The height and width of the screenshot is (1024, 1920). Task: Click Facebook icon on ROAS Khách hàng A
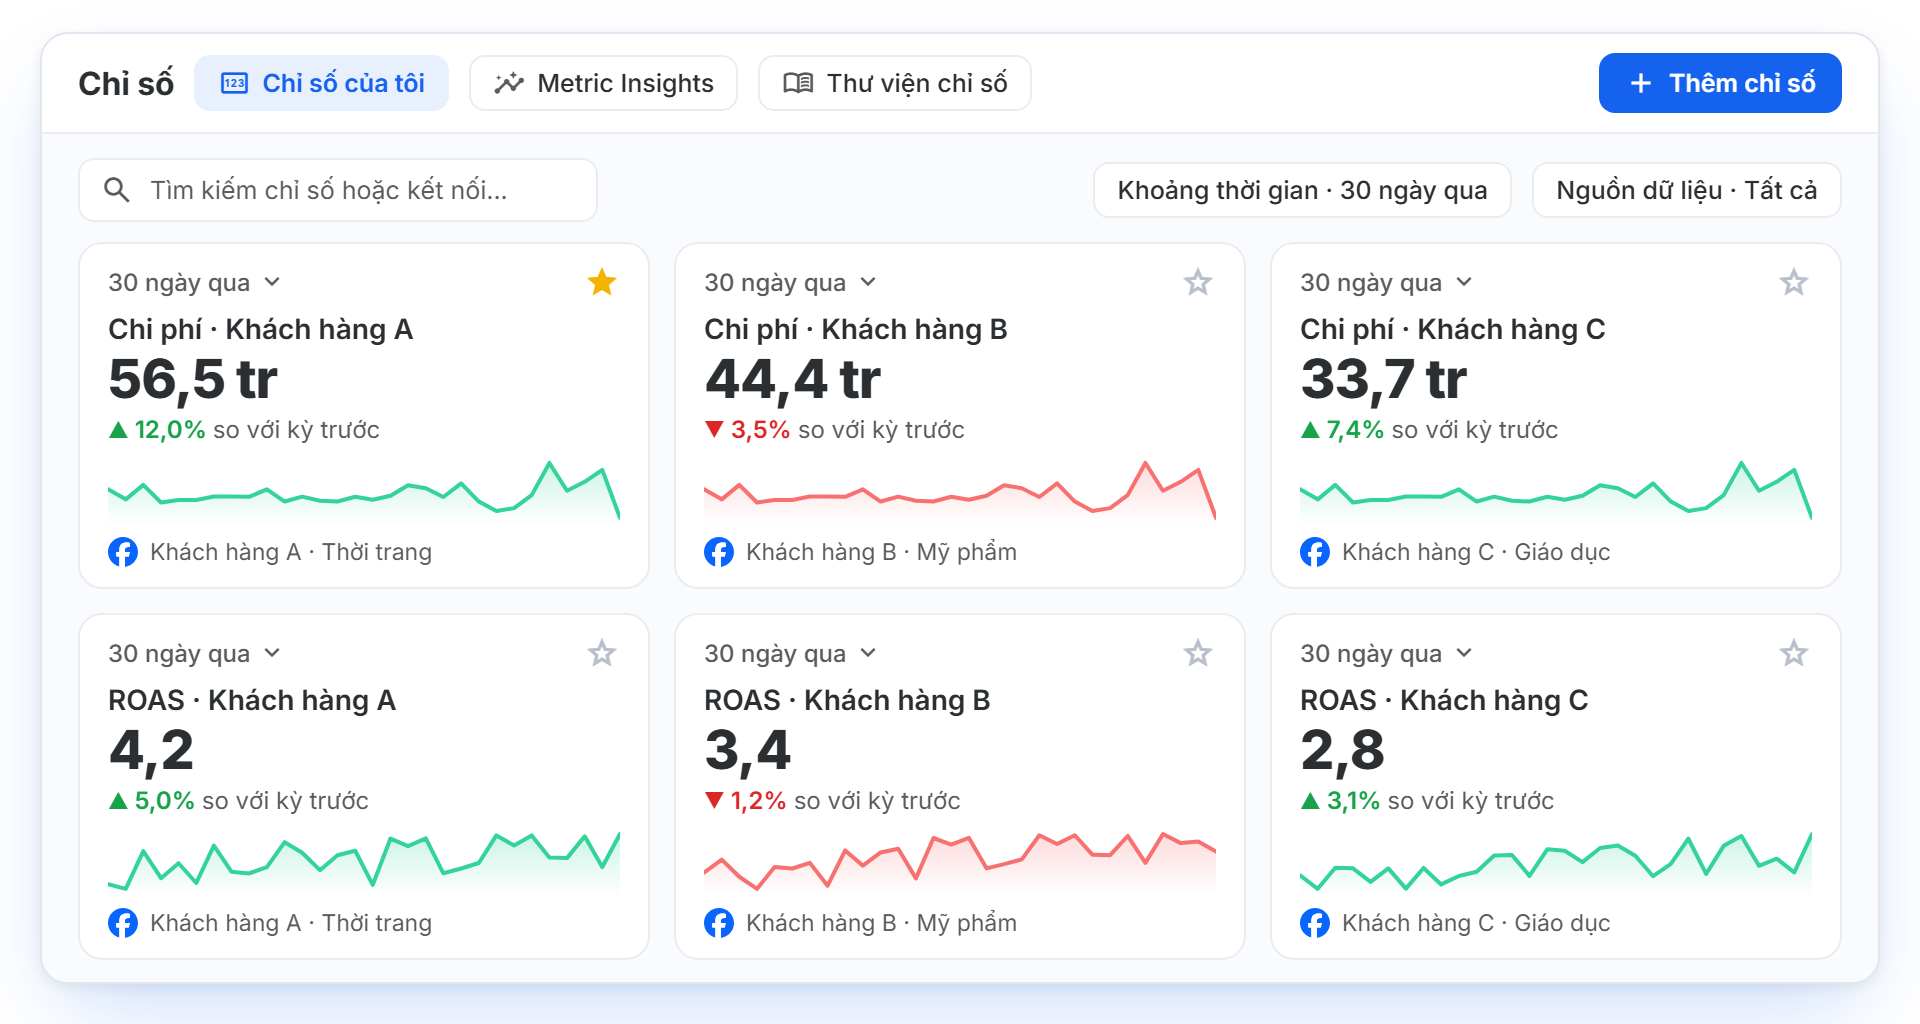tap(123, 923)
